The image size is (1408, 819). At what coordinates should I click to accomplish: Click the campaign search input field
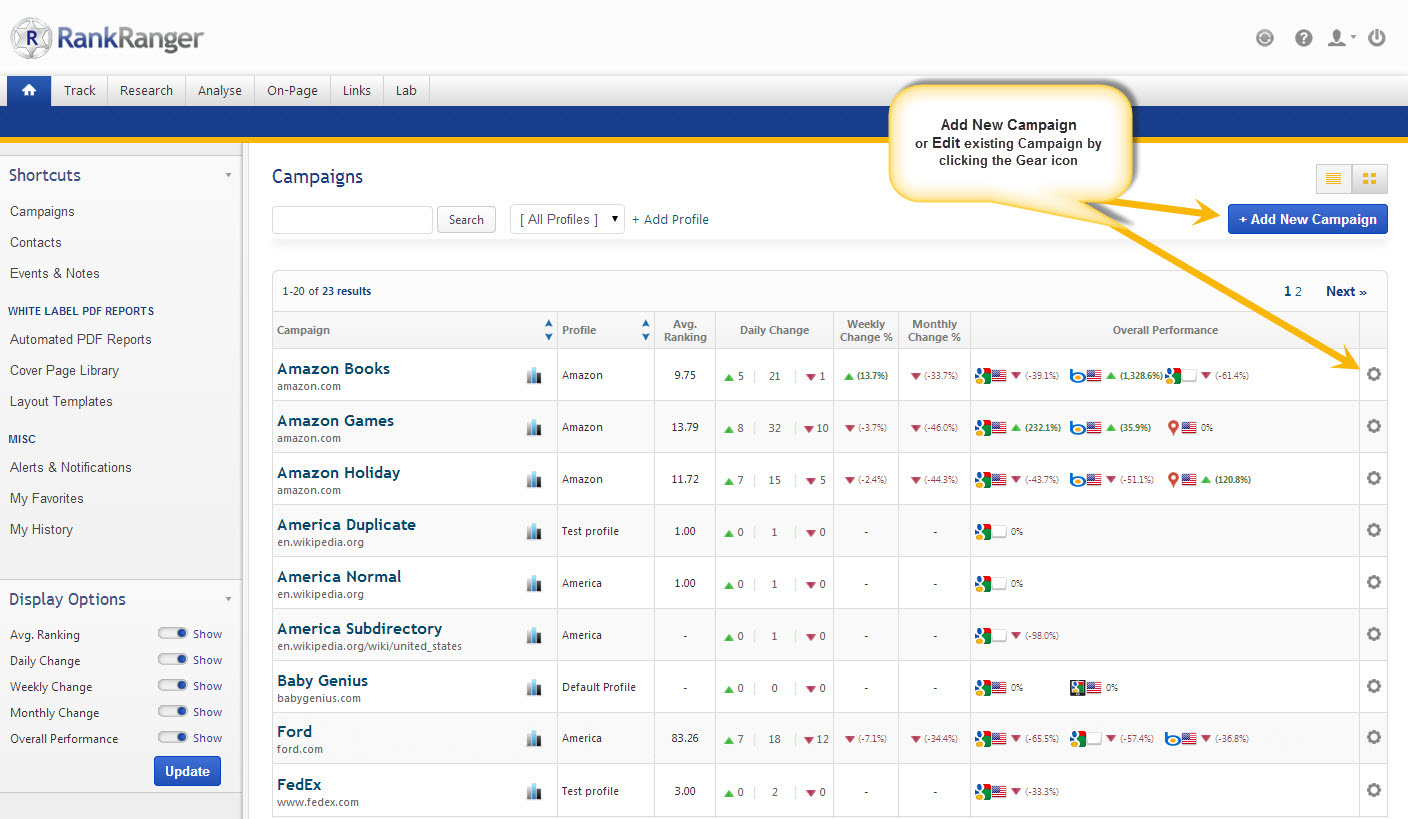(x=352, y=220)
